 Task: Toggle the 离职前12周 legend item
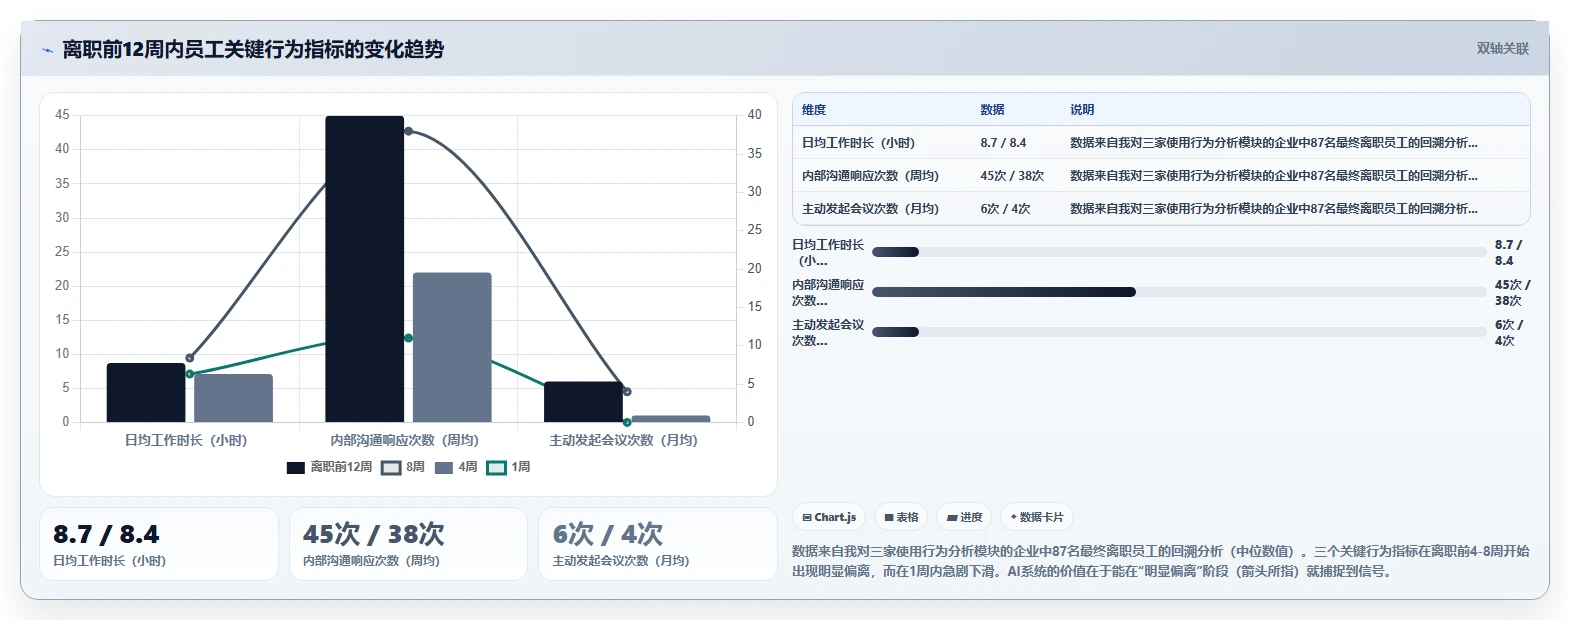(x=329, y=467)
